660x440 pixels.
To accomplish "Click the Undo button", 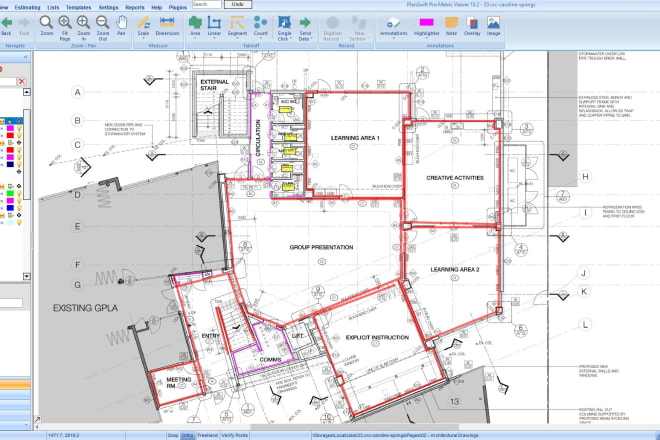I will coord(238,4).
